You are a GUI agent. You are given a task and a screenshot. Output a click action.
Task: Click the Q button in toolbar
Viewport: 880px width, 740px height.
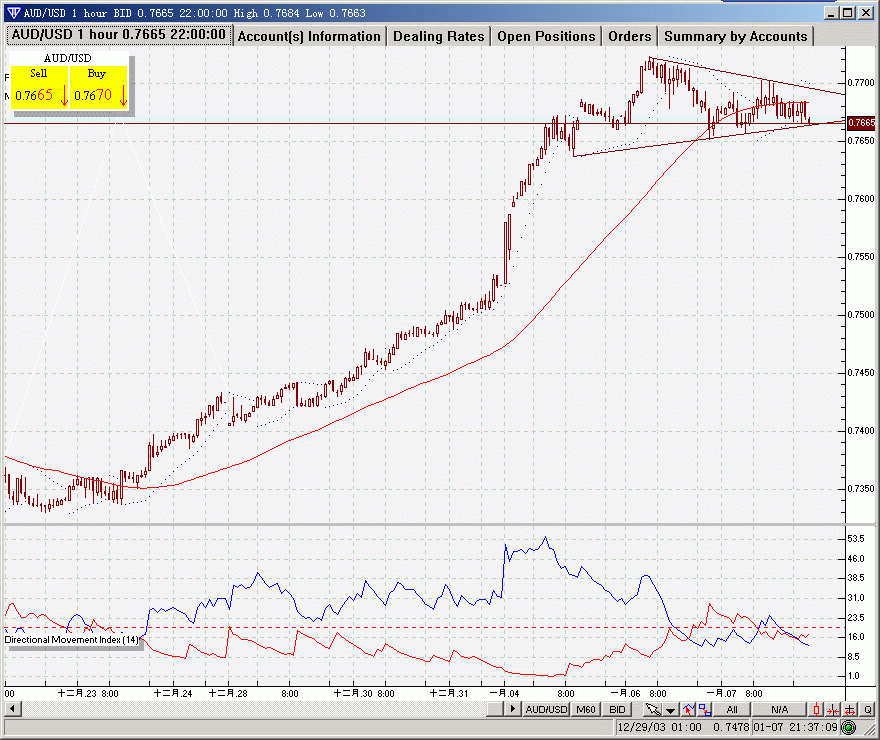(x=868, y=710)
